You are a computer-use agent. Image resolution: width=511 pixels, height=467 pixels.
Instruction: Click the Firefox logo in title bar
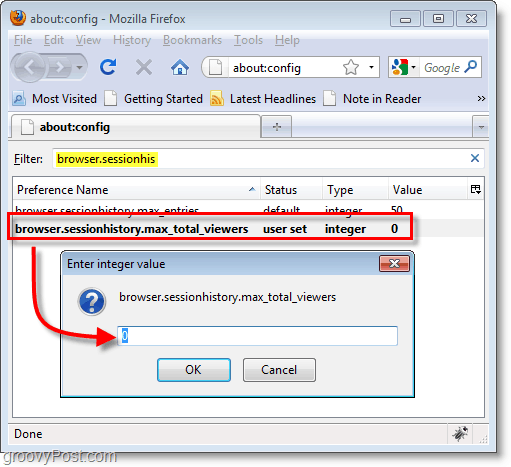tap(18, 18)
